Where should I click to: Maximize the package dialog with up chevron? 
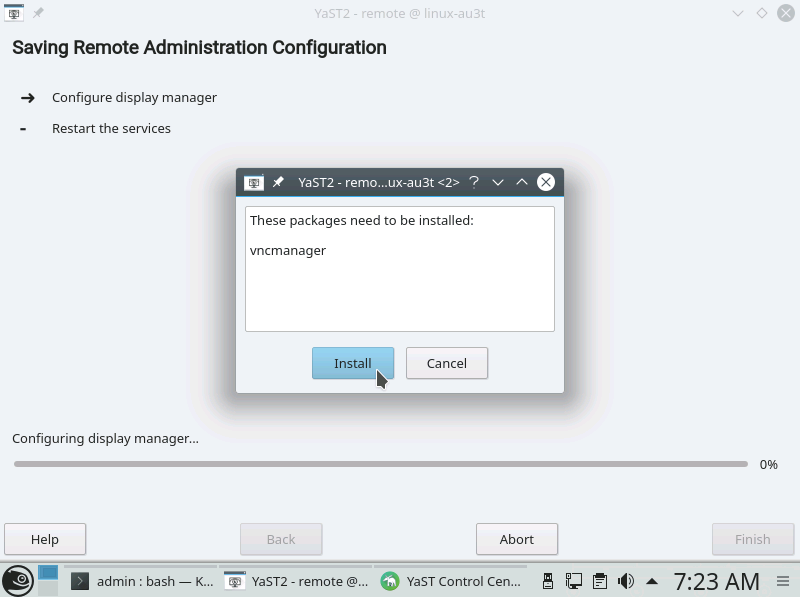(x=521, y=182)
